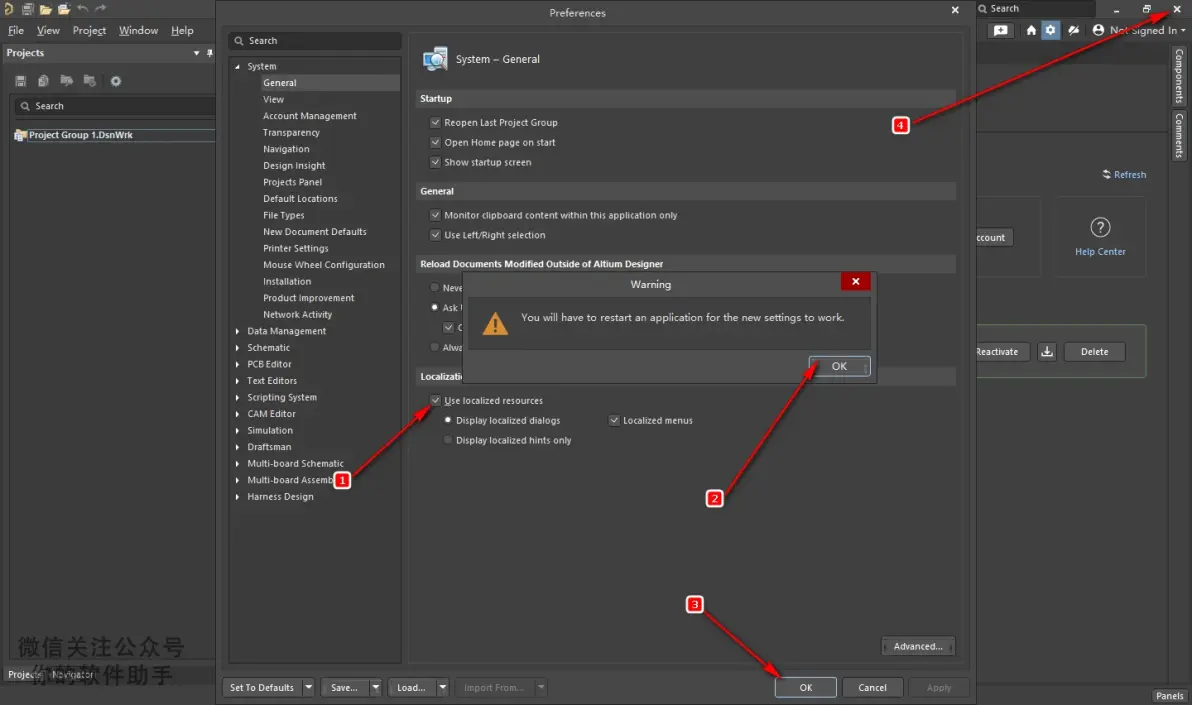Screen dimensions: 1192x705
Task: Select View under System tree
Action: point(274,100)
